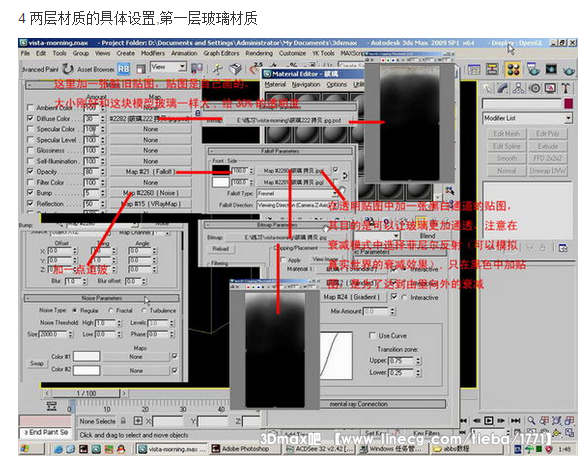Switch to the Create command panel arrow icon
This screenshot has width=581, height=456.
487,88
